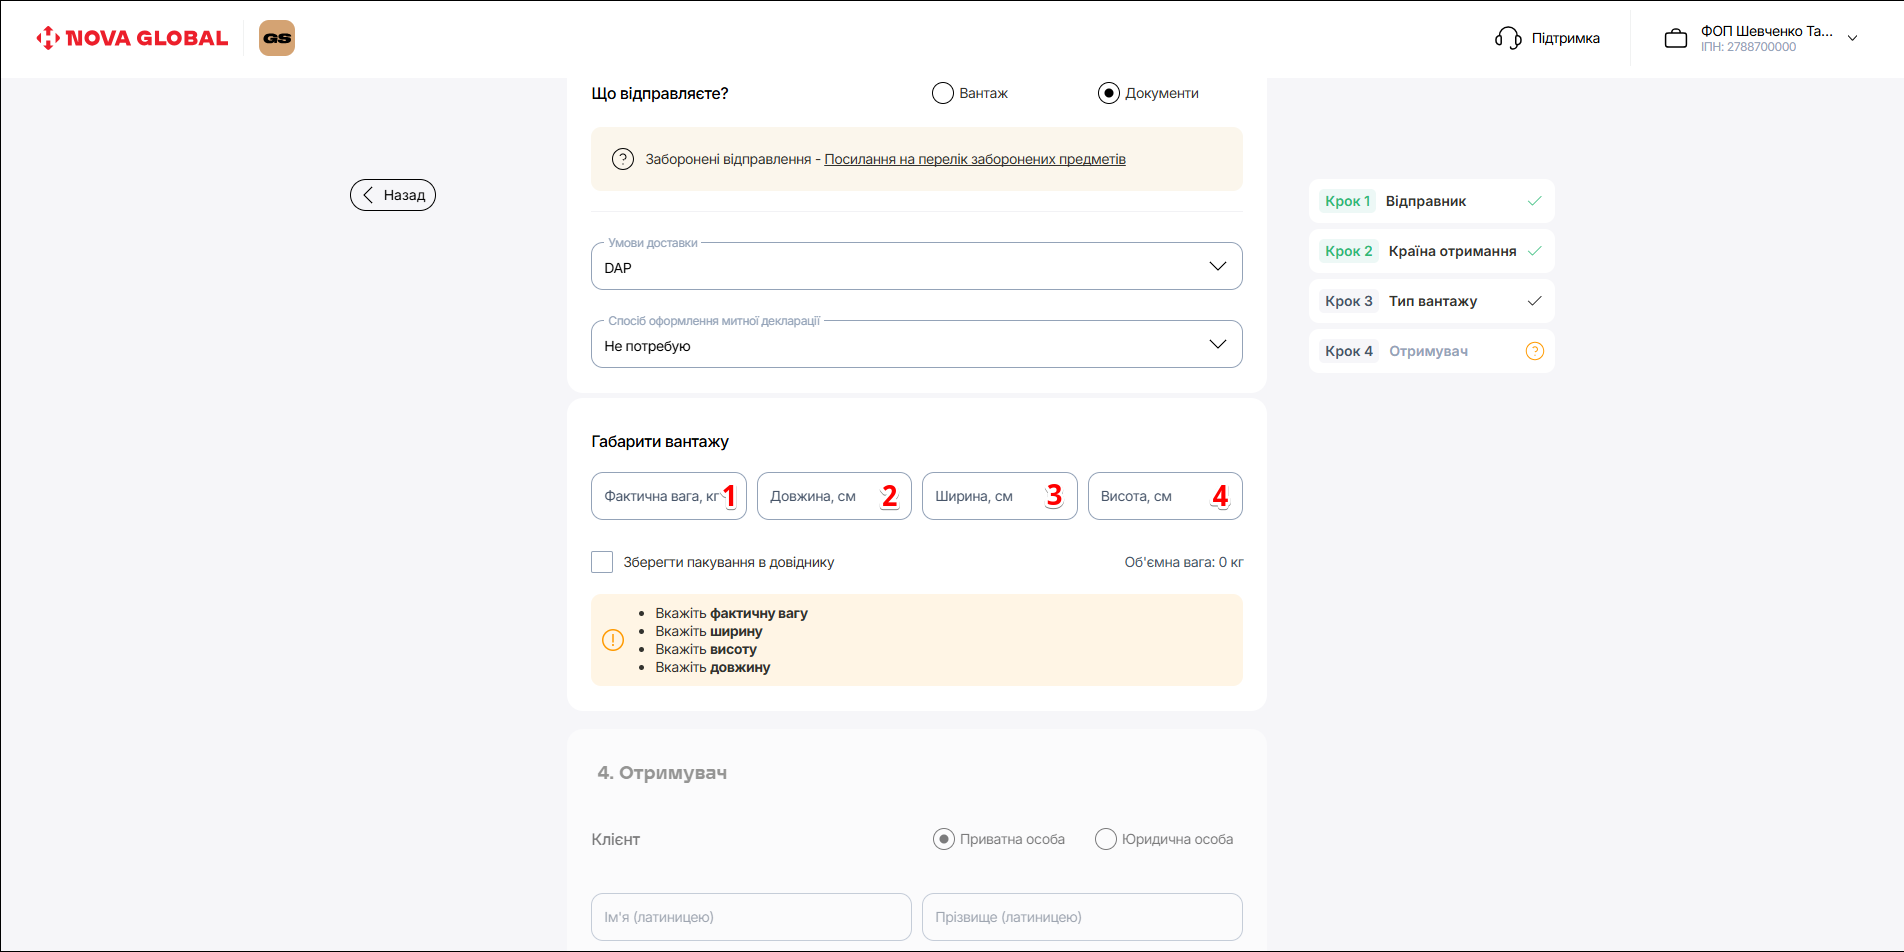Click the support headset icon
The height and width of the screenshot is (952, 1904).
(x=1508, y=38)
